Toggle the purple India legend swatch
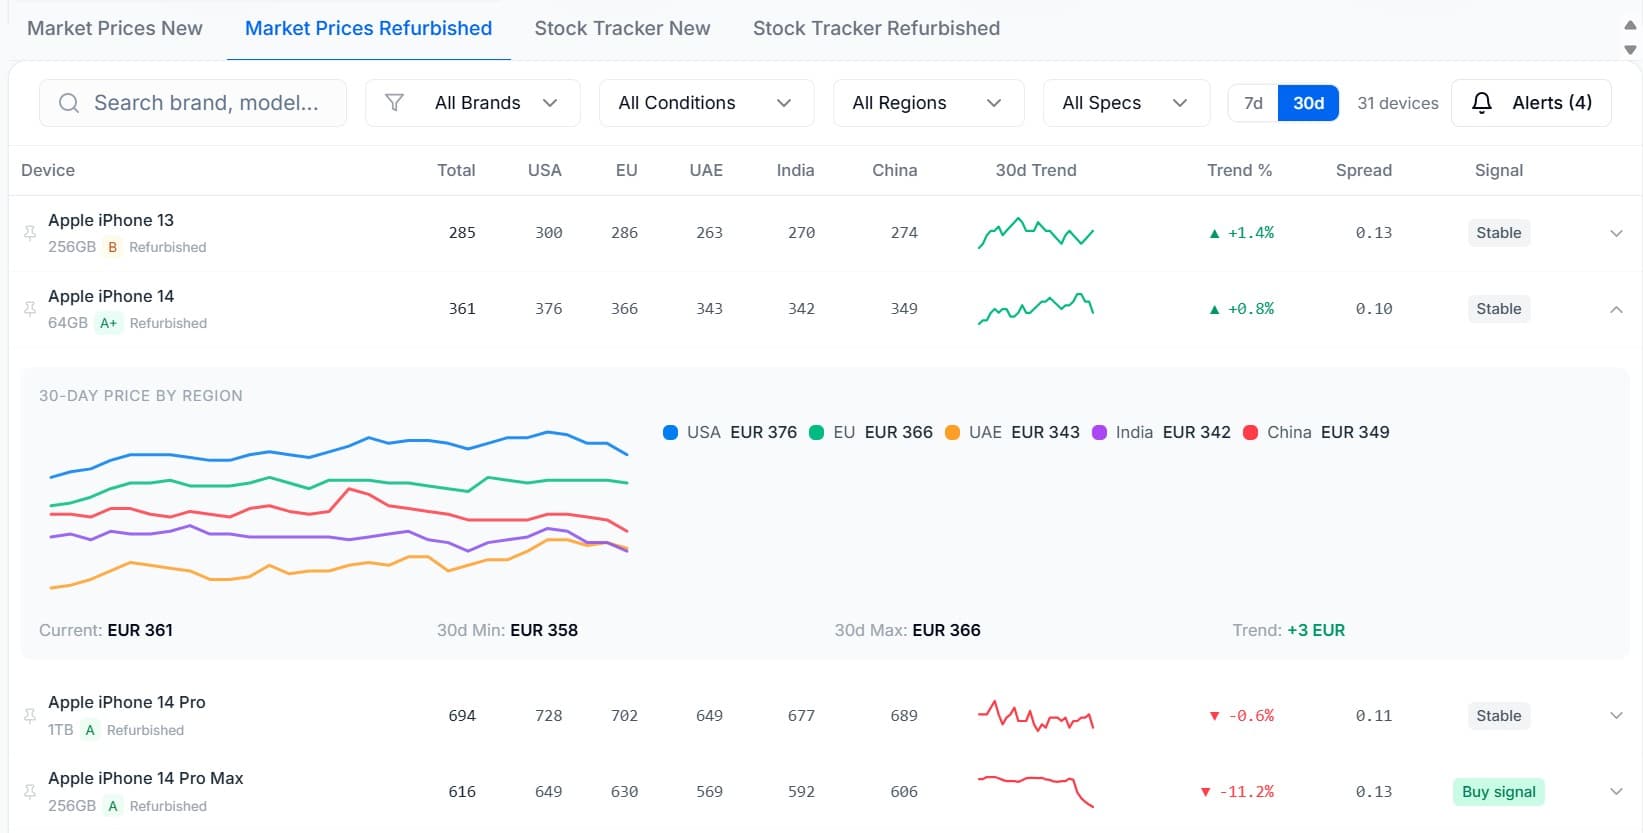 click(x=1100, y=433)
